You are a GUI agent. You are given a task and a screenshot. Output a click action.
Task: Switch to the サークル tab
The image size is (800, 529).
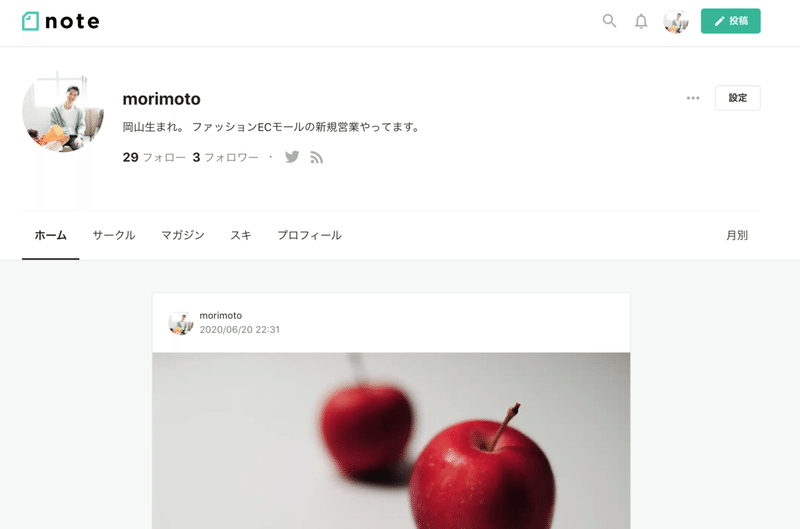(114, 236)
